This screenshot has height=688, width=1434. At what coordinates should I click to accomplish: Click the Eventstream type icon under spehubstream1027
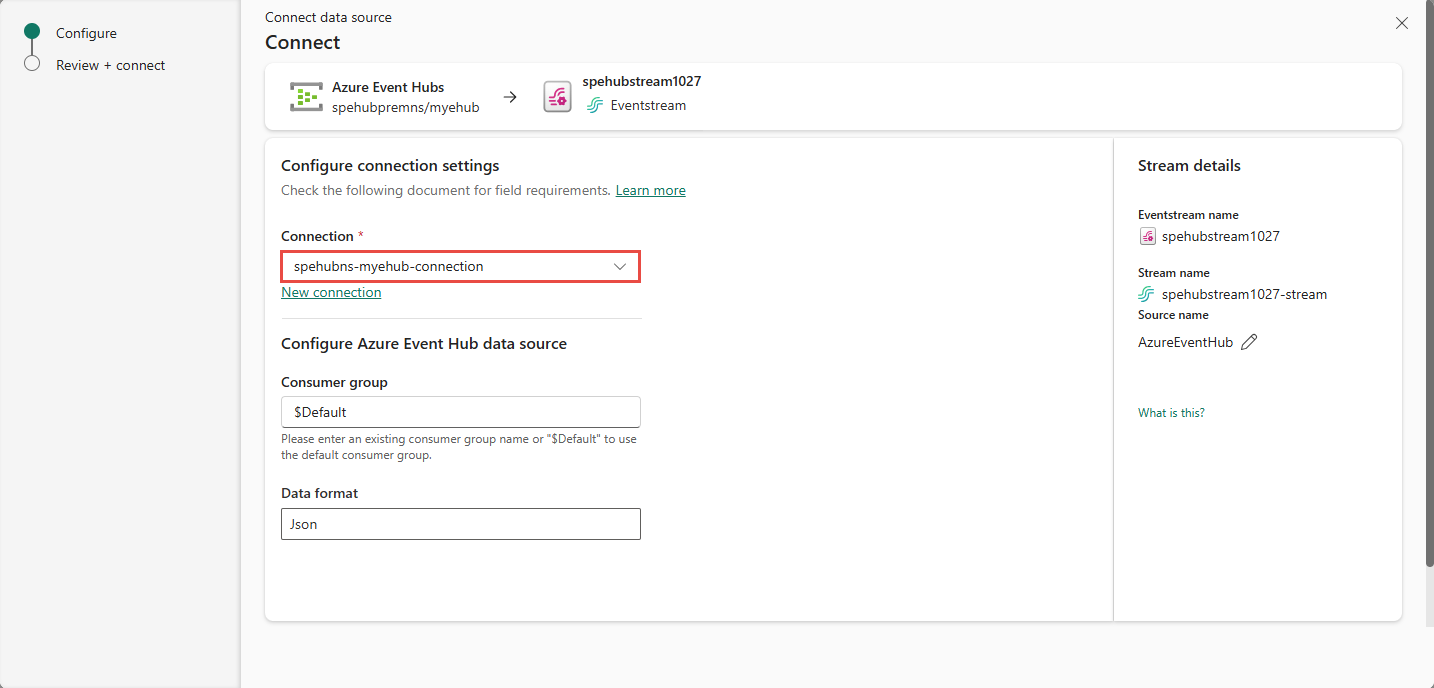pyautogui.click(x=595, y=105)
